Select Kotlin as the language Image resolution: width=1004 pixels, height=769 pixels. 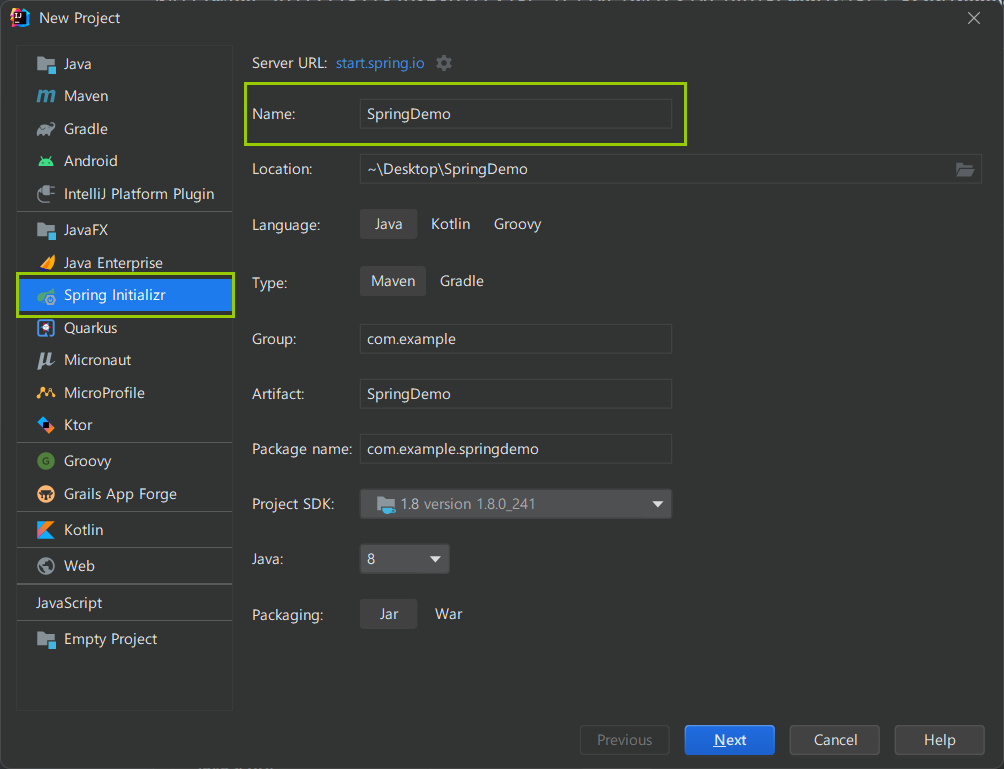tap(451, 224)
